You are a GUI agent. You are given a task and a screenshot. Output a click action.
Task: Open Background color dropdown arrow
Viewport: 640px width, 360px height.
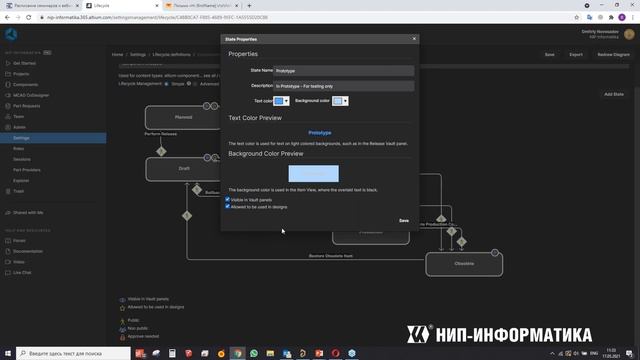(345, 101)
